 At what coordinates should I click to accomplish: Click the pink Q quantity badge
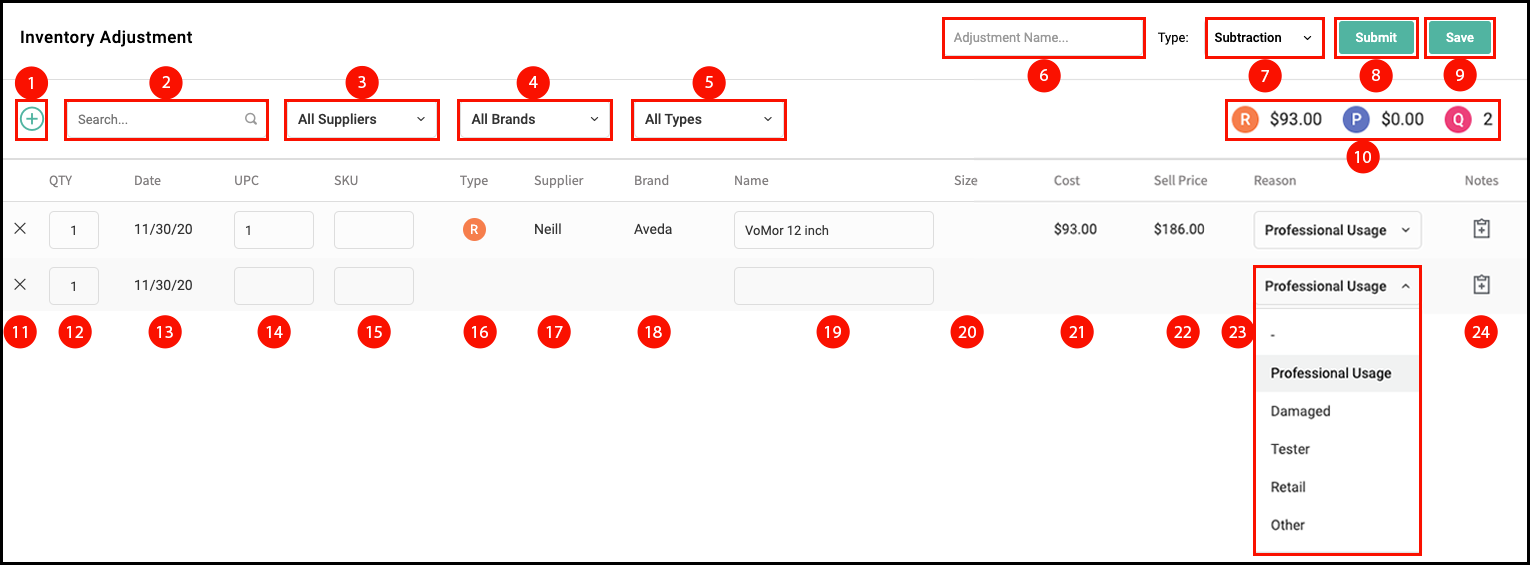1458,119
